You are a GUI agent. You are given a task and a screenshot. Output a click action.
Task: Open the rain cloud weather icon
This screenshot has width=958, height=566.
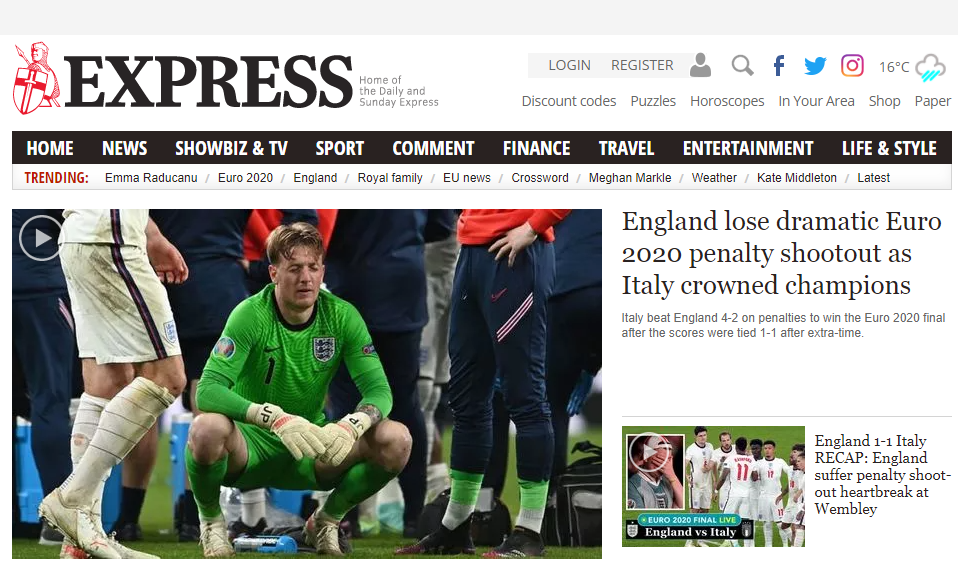[930, 67]
